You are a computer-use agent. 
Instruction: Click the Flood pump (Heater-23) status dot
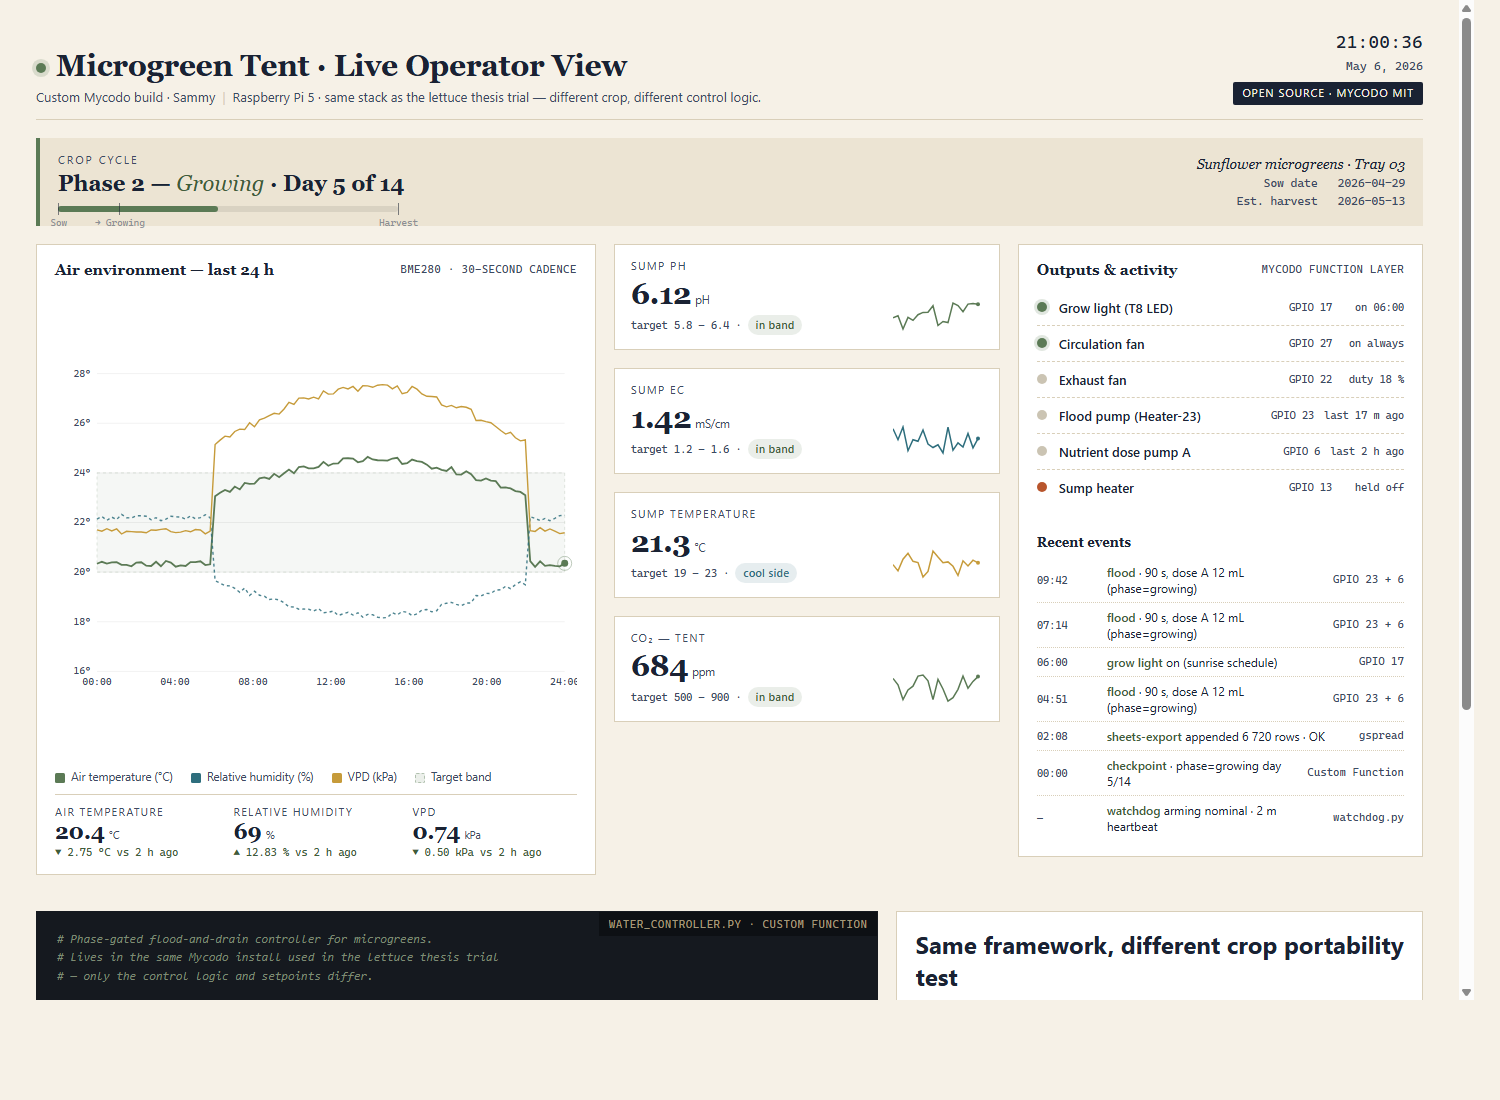1042,415
